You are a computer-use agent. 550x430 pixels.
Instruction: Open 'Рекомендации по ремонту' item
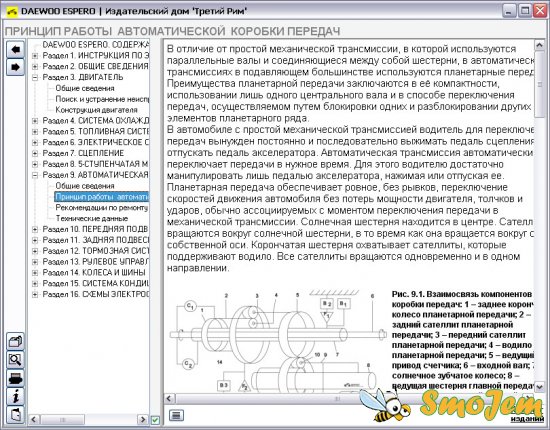pyautogui.click(x=102, y=208)
